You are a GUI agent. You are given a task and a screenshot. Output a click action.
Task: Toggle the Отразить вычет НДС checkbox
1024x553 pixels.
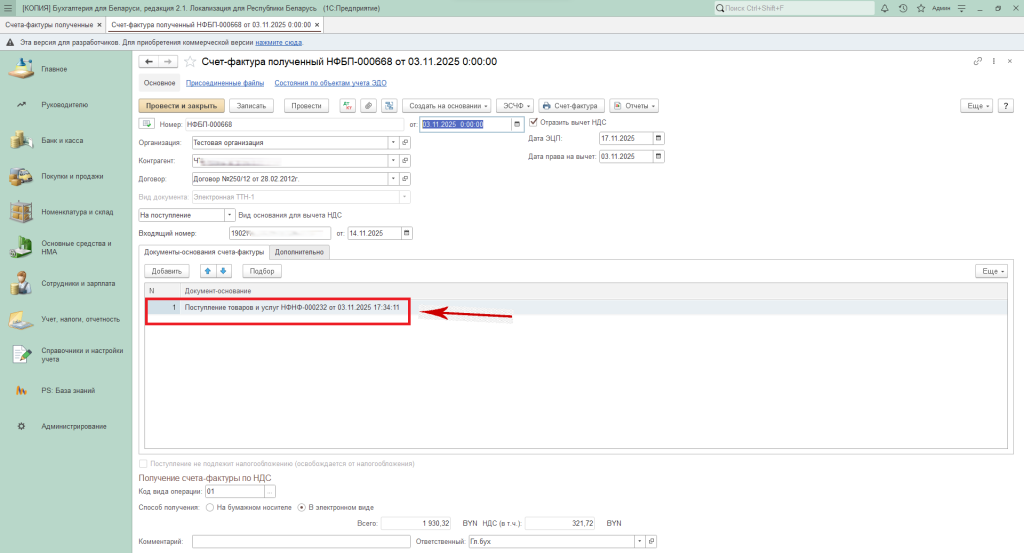pyautogui.click(x=534, y=122)
